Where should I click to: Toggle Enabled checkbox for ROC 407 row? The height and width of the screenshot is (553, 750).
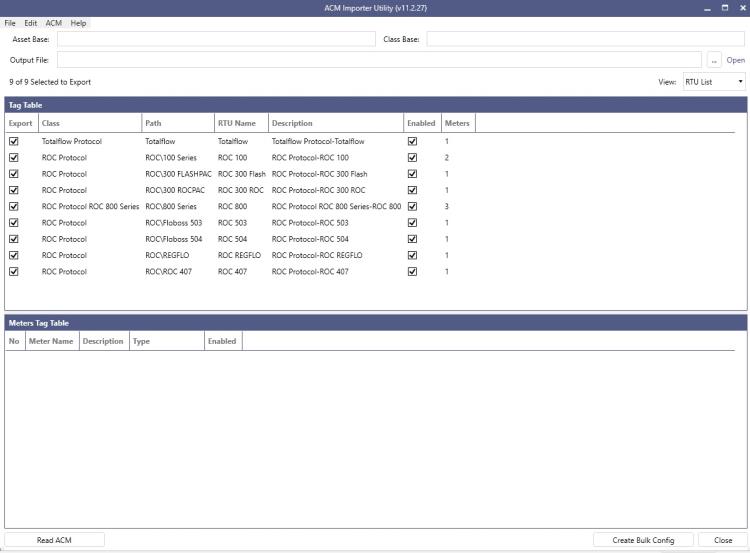[412, 272]
